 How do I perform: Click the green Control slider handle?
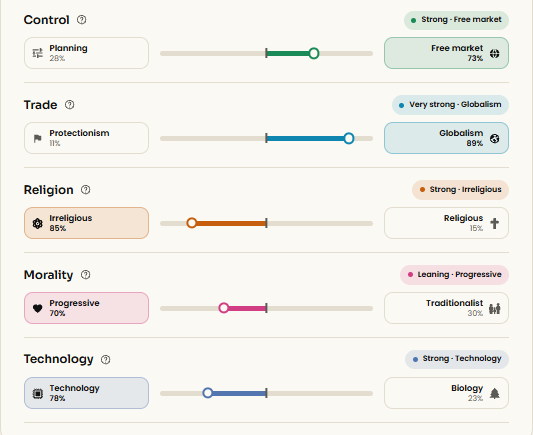coord(314,53)
